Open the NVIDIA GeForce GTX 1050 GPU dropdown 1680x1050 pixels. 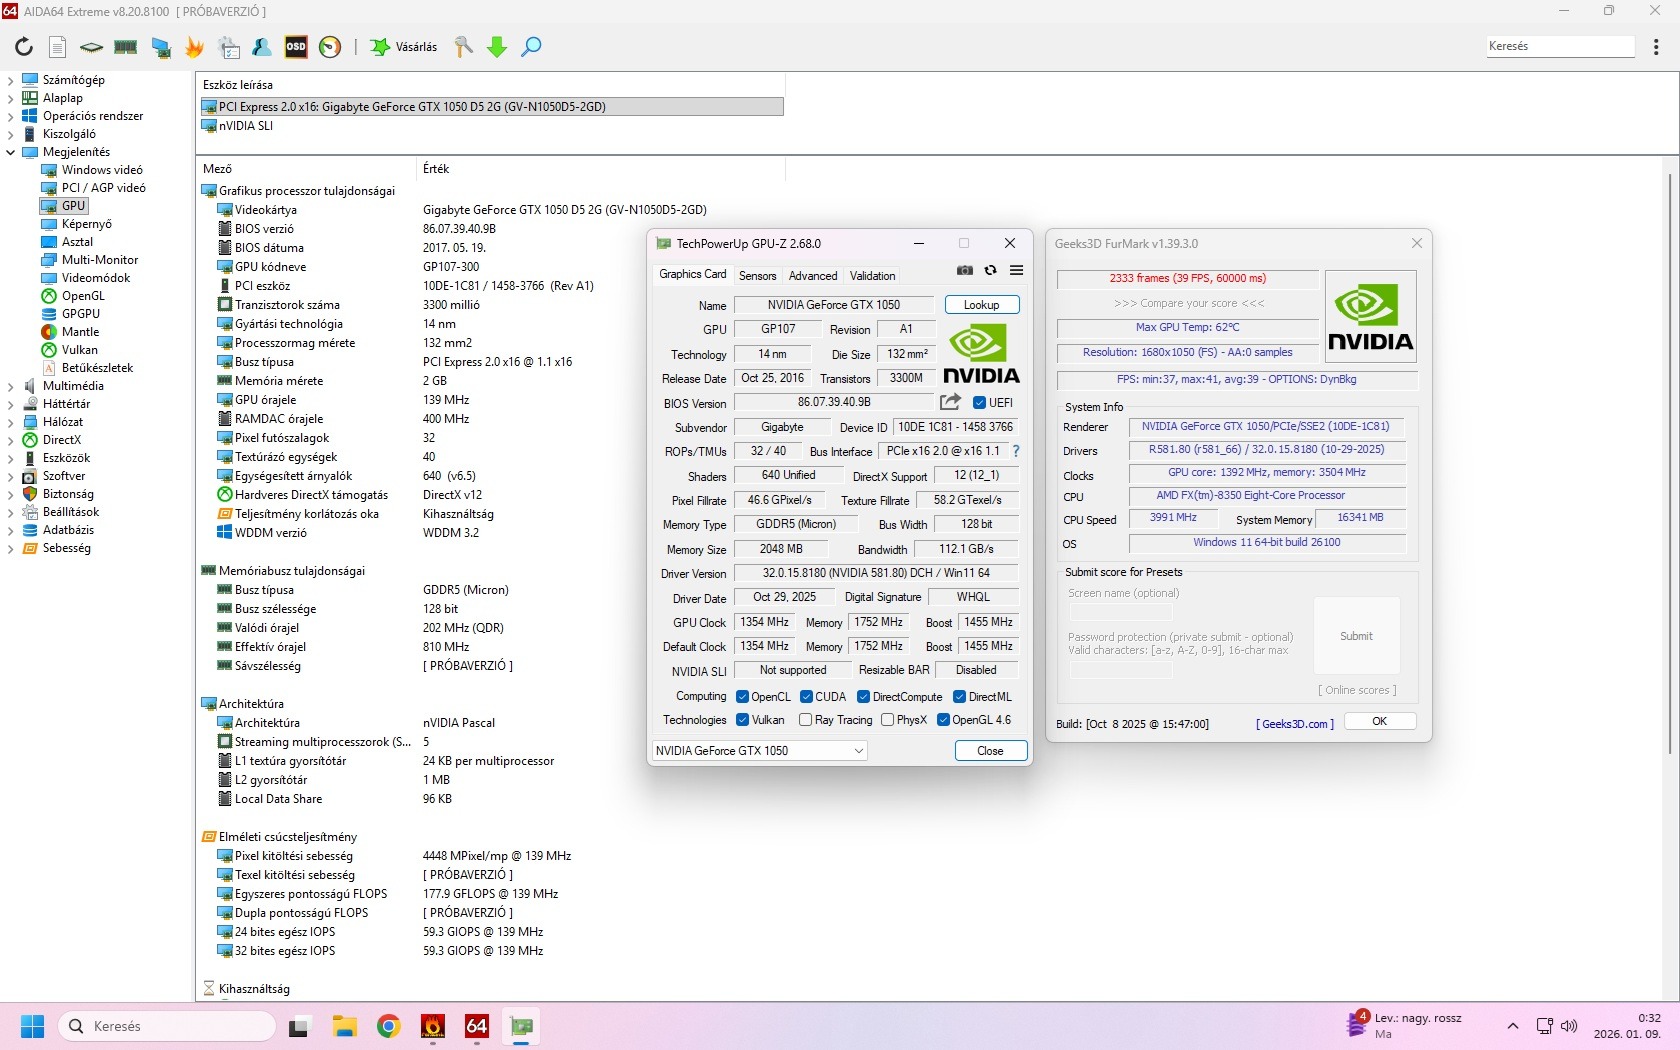760,751
